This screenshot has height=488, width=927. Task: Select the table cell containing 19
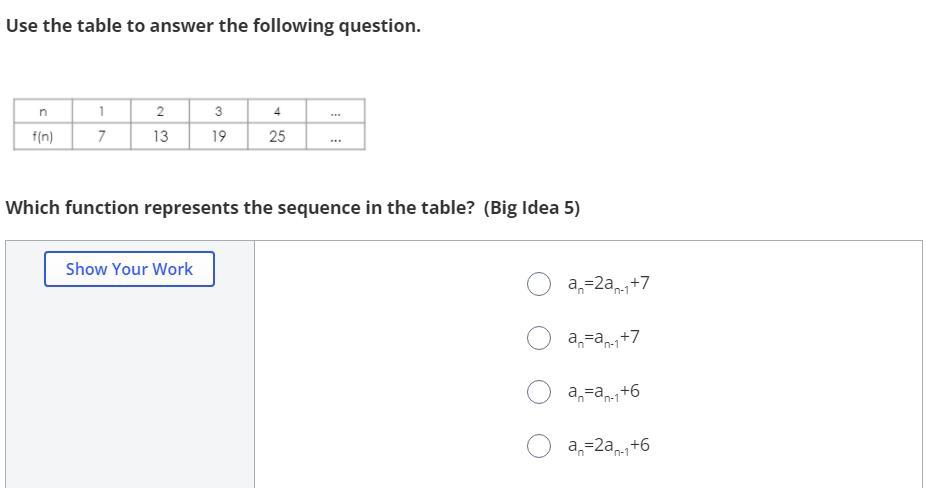[218, 136]
